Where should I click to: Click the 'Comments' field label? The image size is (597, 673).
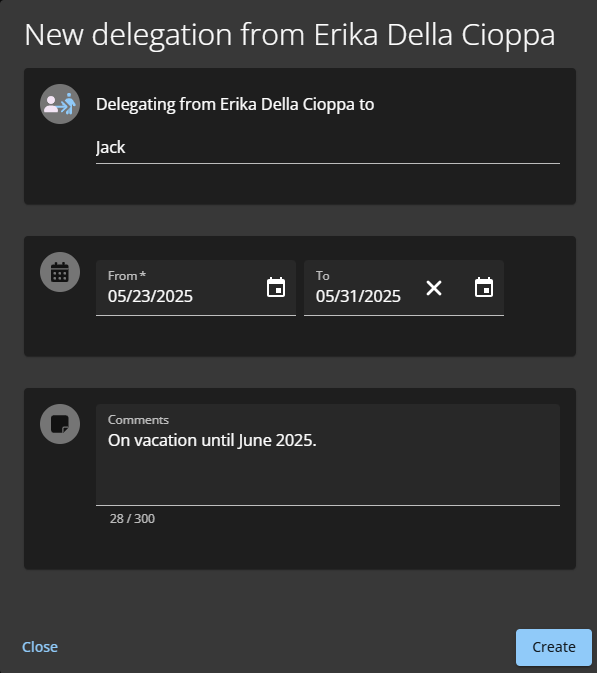(138, 420)
